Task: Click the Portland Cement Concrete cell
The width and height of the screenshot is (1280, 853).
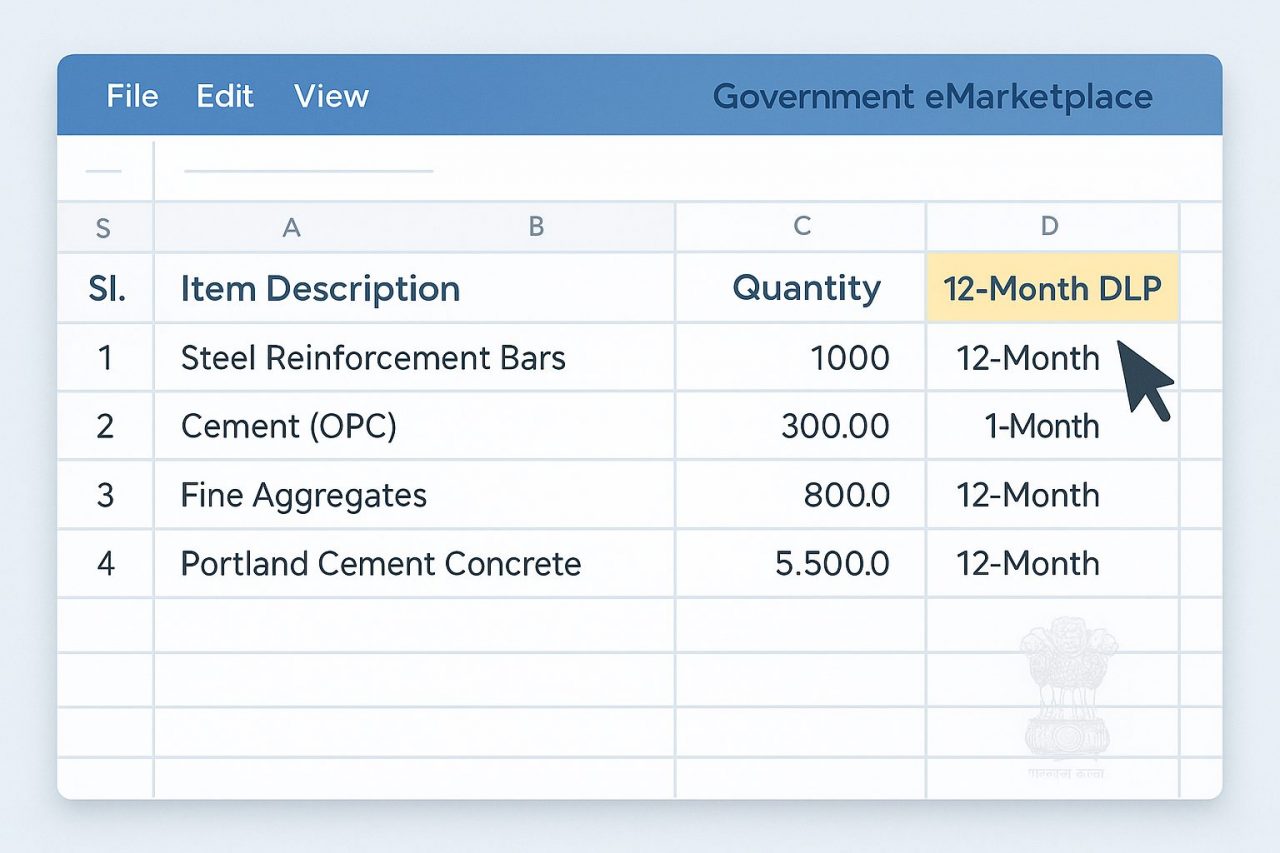Action: coord(415,563)
